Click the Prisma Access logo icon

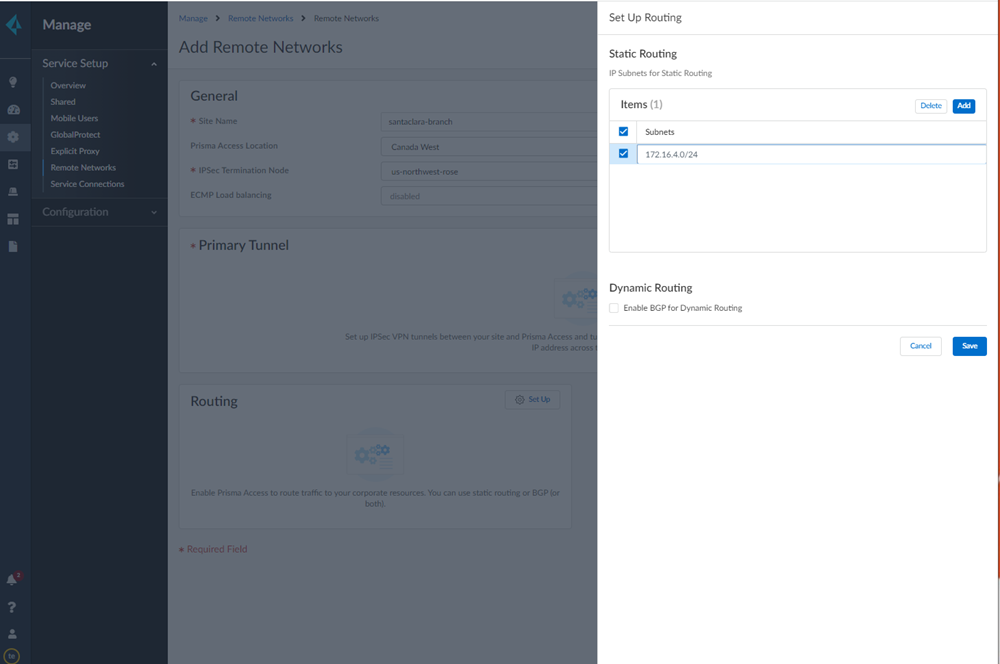tap(13, 25)
